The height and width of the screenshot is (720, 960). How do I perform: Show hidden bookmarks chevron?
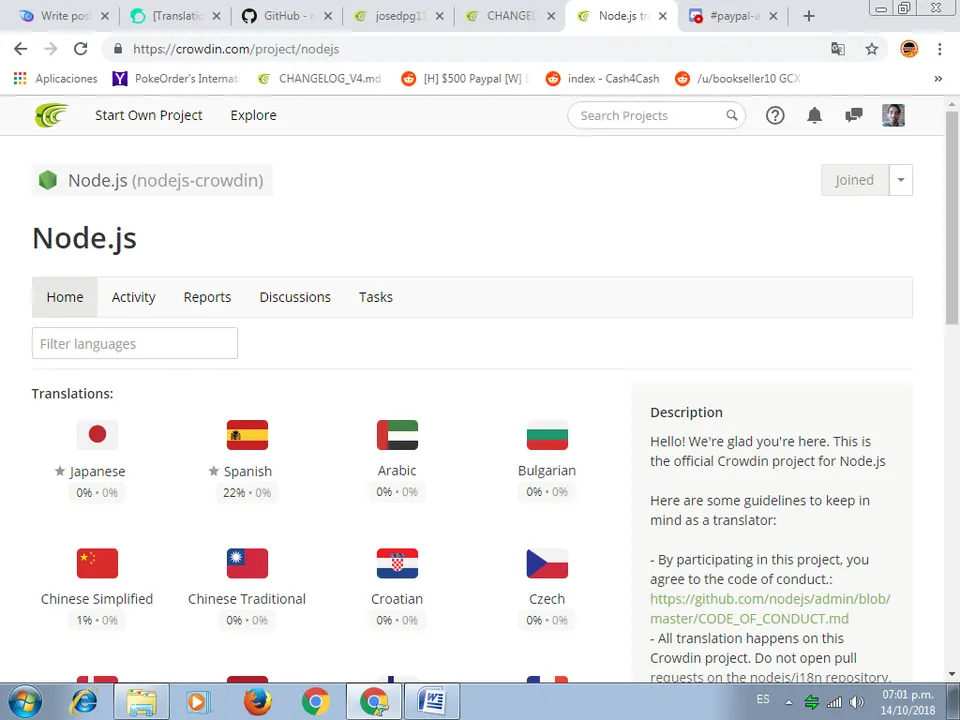pos(938,78)
